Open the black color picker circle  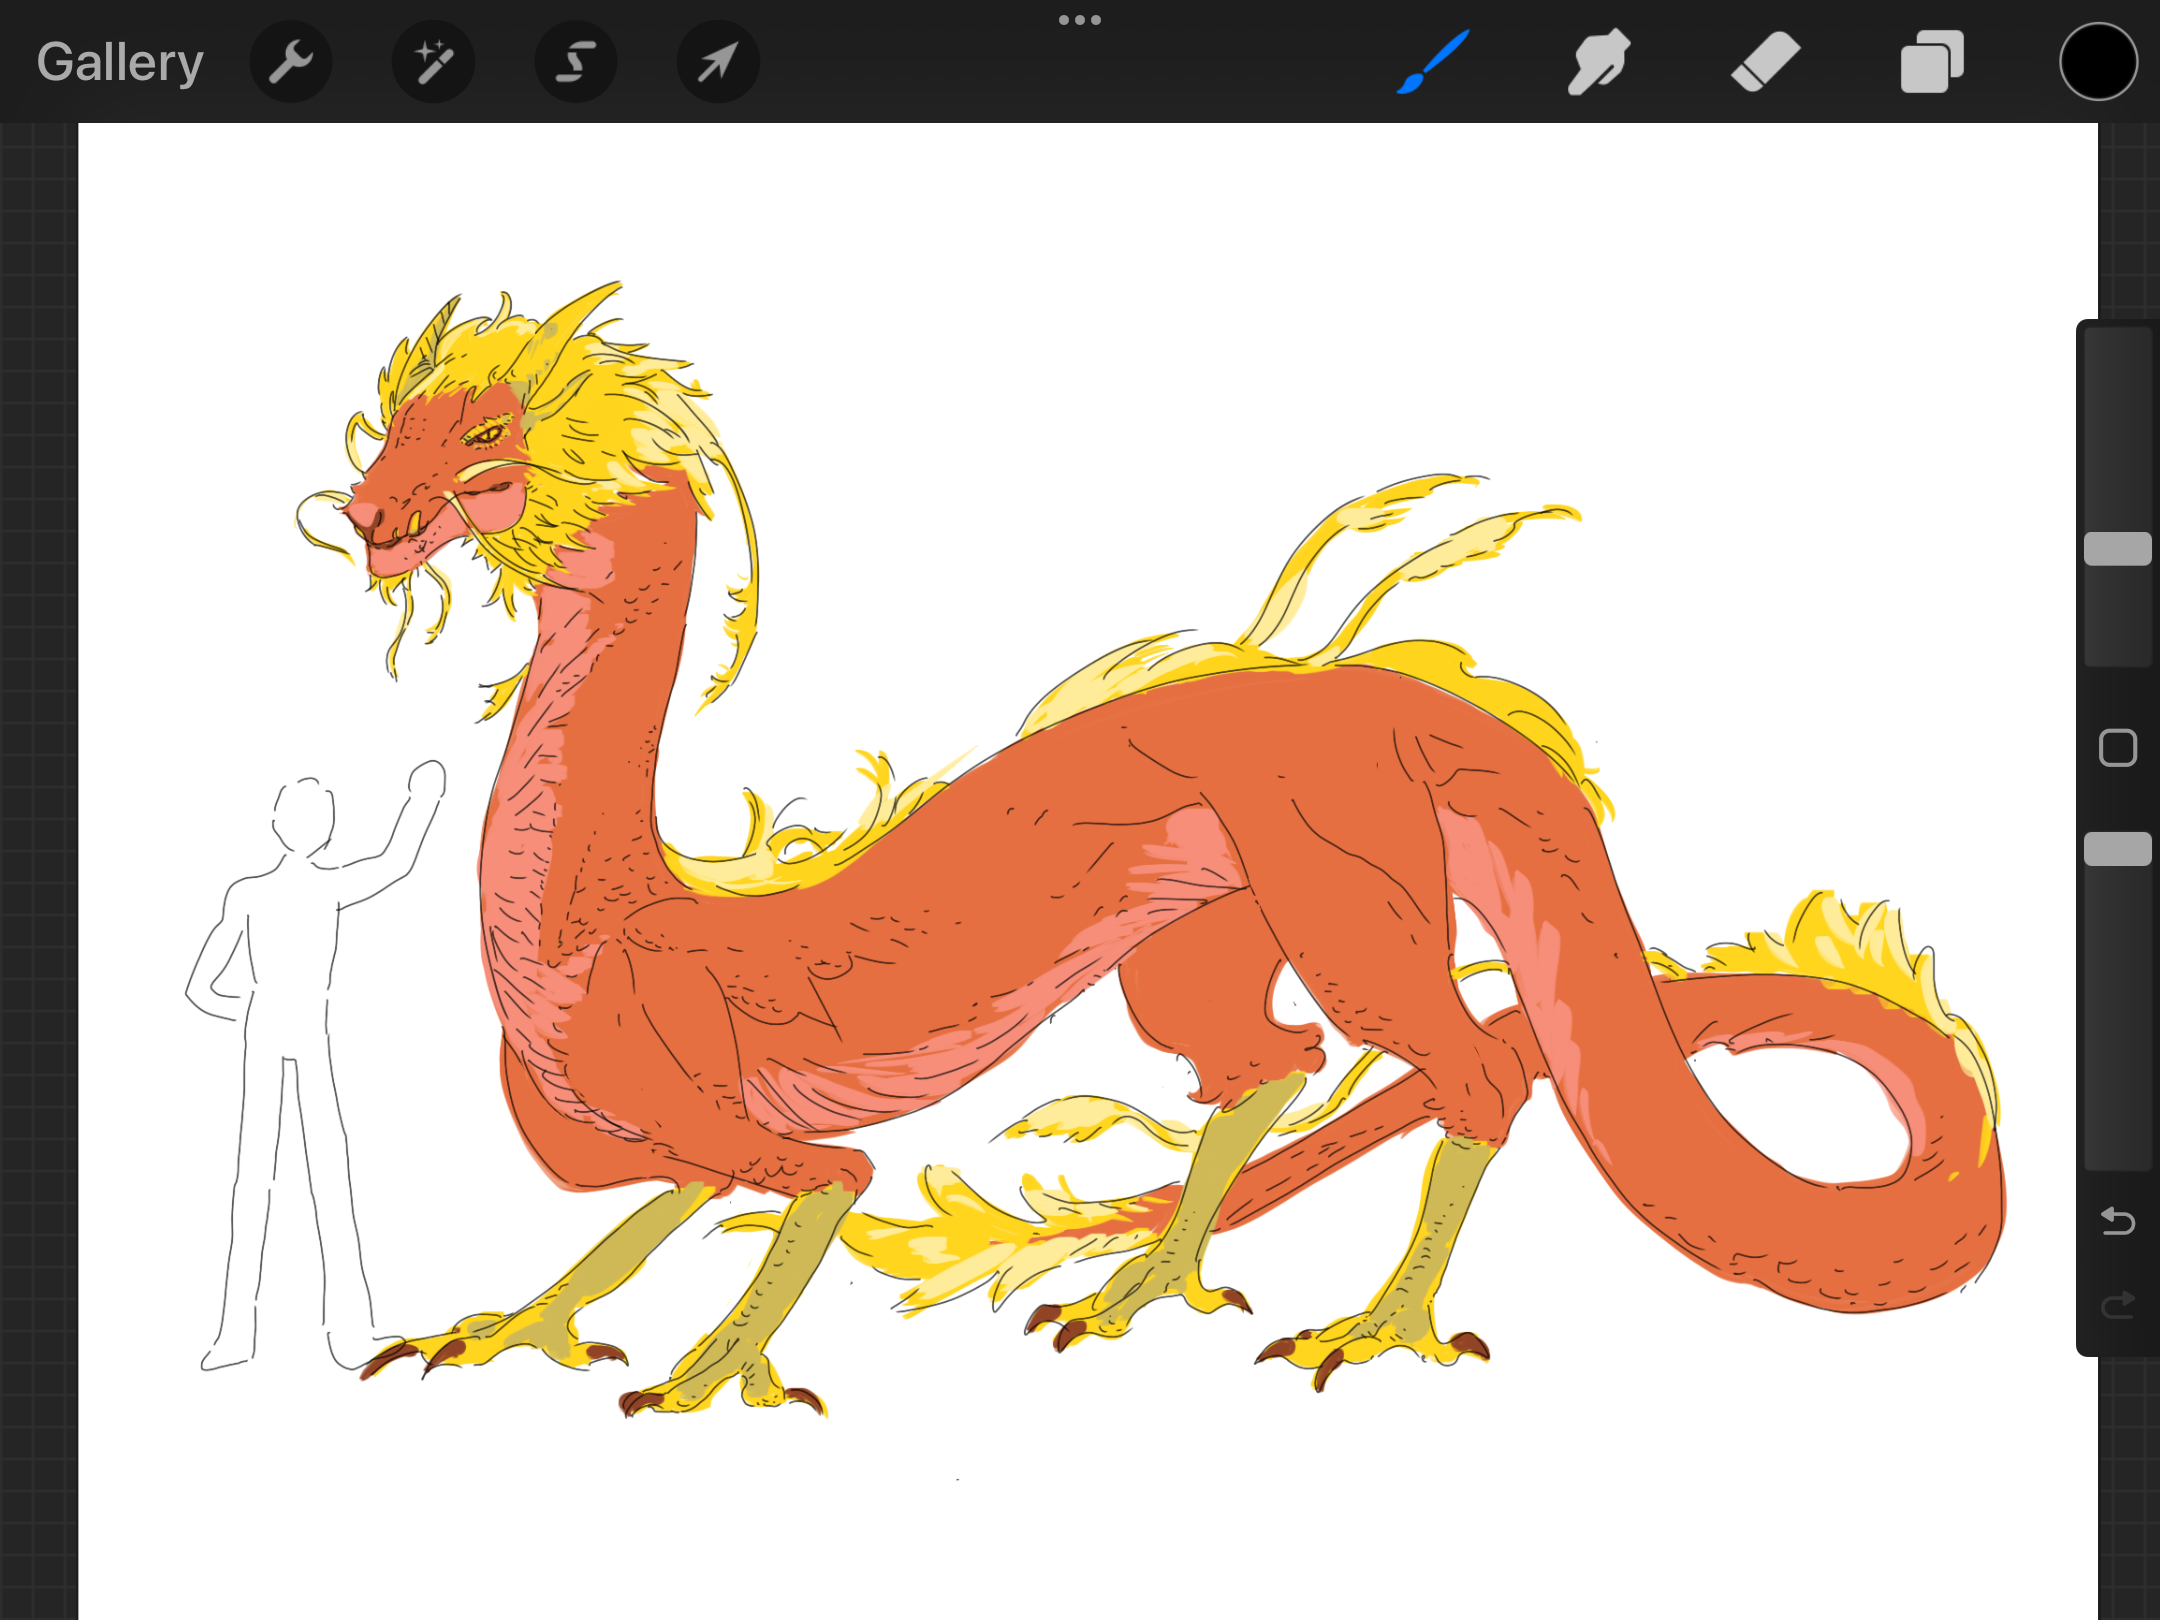click(2098, 62)
